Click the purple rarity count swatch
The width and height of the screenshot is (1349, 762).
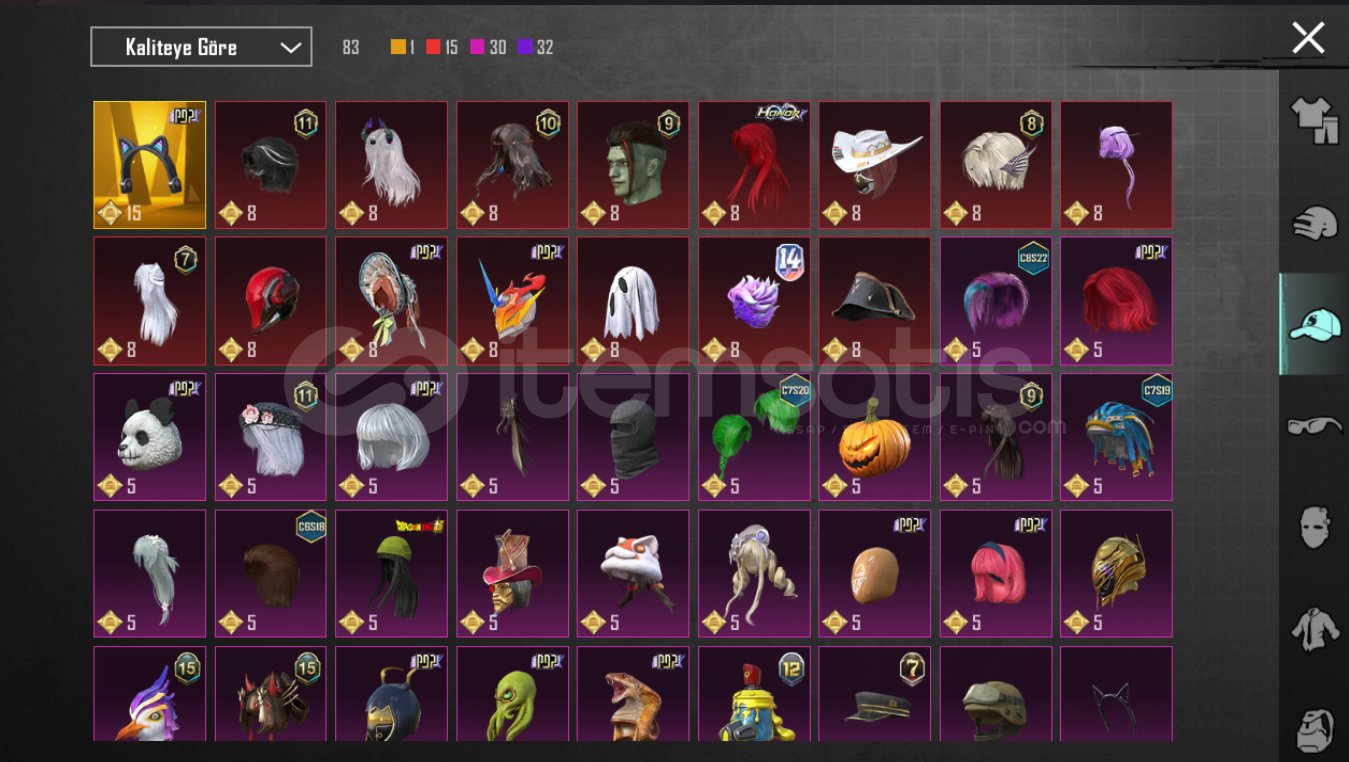click(x=525, y=47)
